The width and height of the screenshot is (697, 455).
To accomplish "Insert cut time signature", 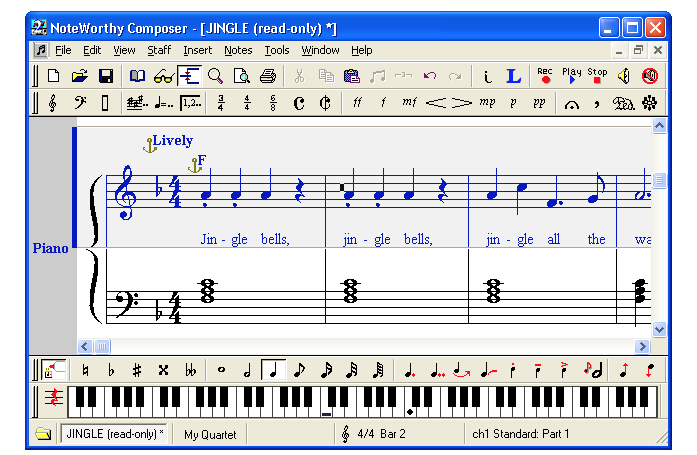I will (x=325, y=103).
